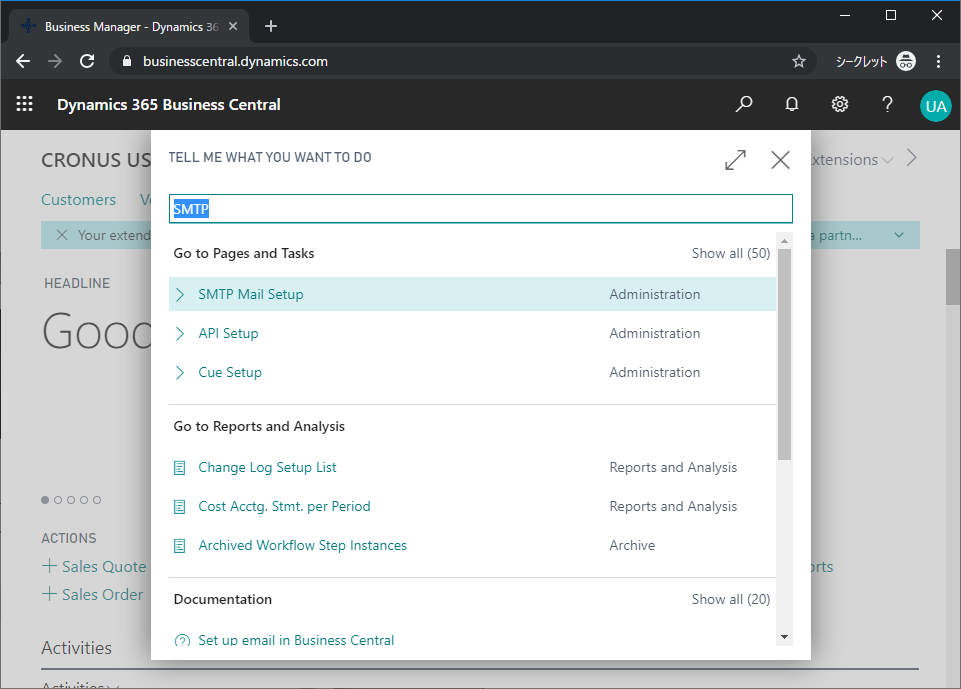Screen dimensions: 961x689
Task: Click the CRONUS company name heading
Action: (96, 161)
